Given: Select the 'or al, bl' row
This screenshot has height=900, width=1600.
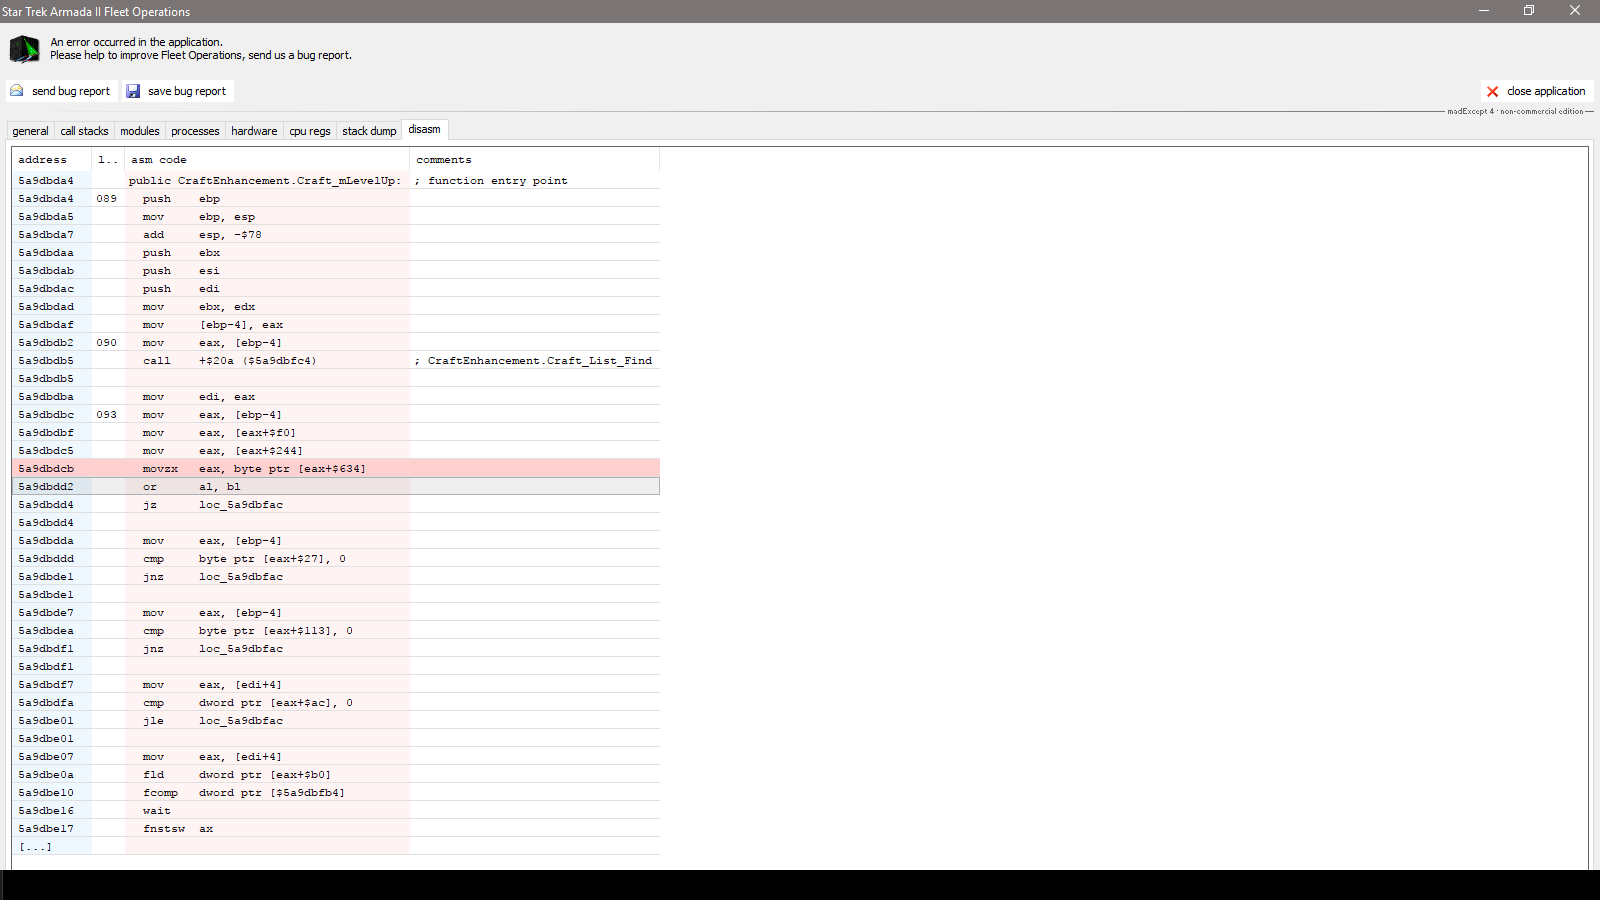Looking at the screenshot, I should coord(336,487).
